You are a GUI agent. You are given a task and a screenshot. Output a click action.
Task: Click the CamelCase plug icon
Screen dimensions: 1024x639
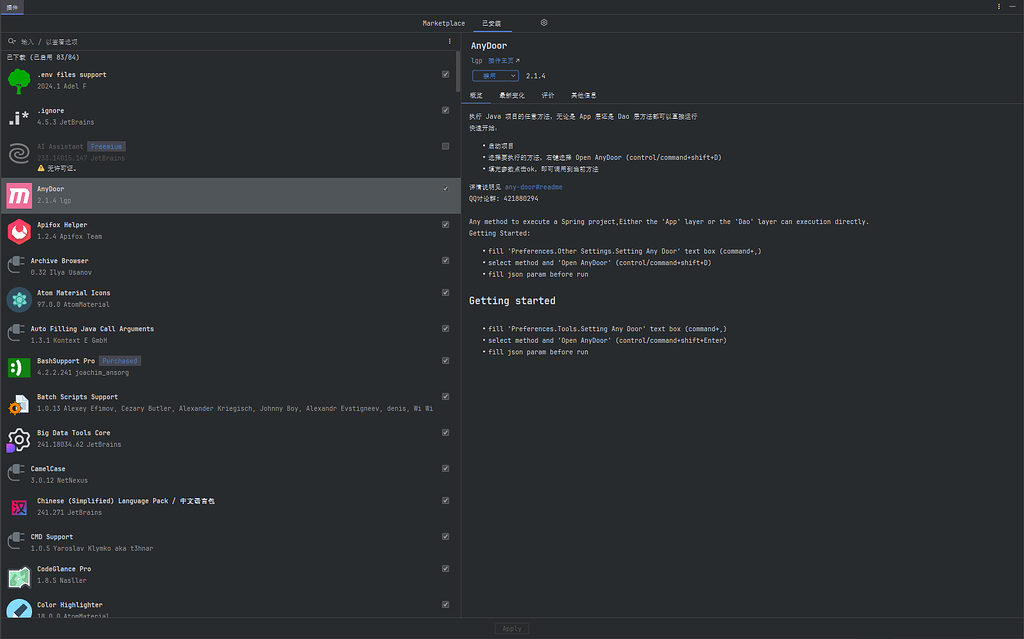16,472
